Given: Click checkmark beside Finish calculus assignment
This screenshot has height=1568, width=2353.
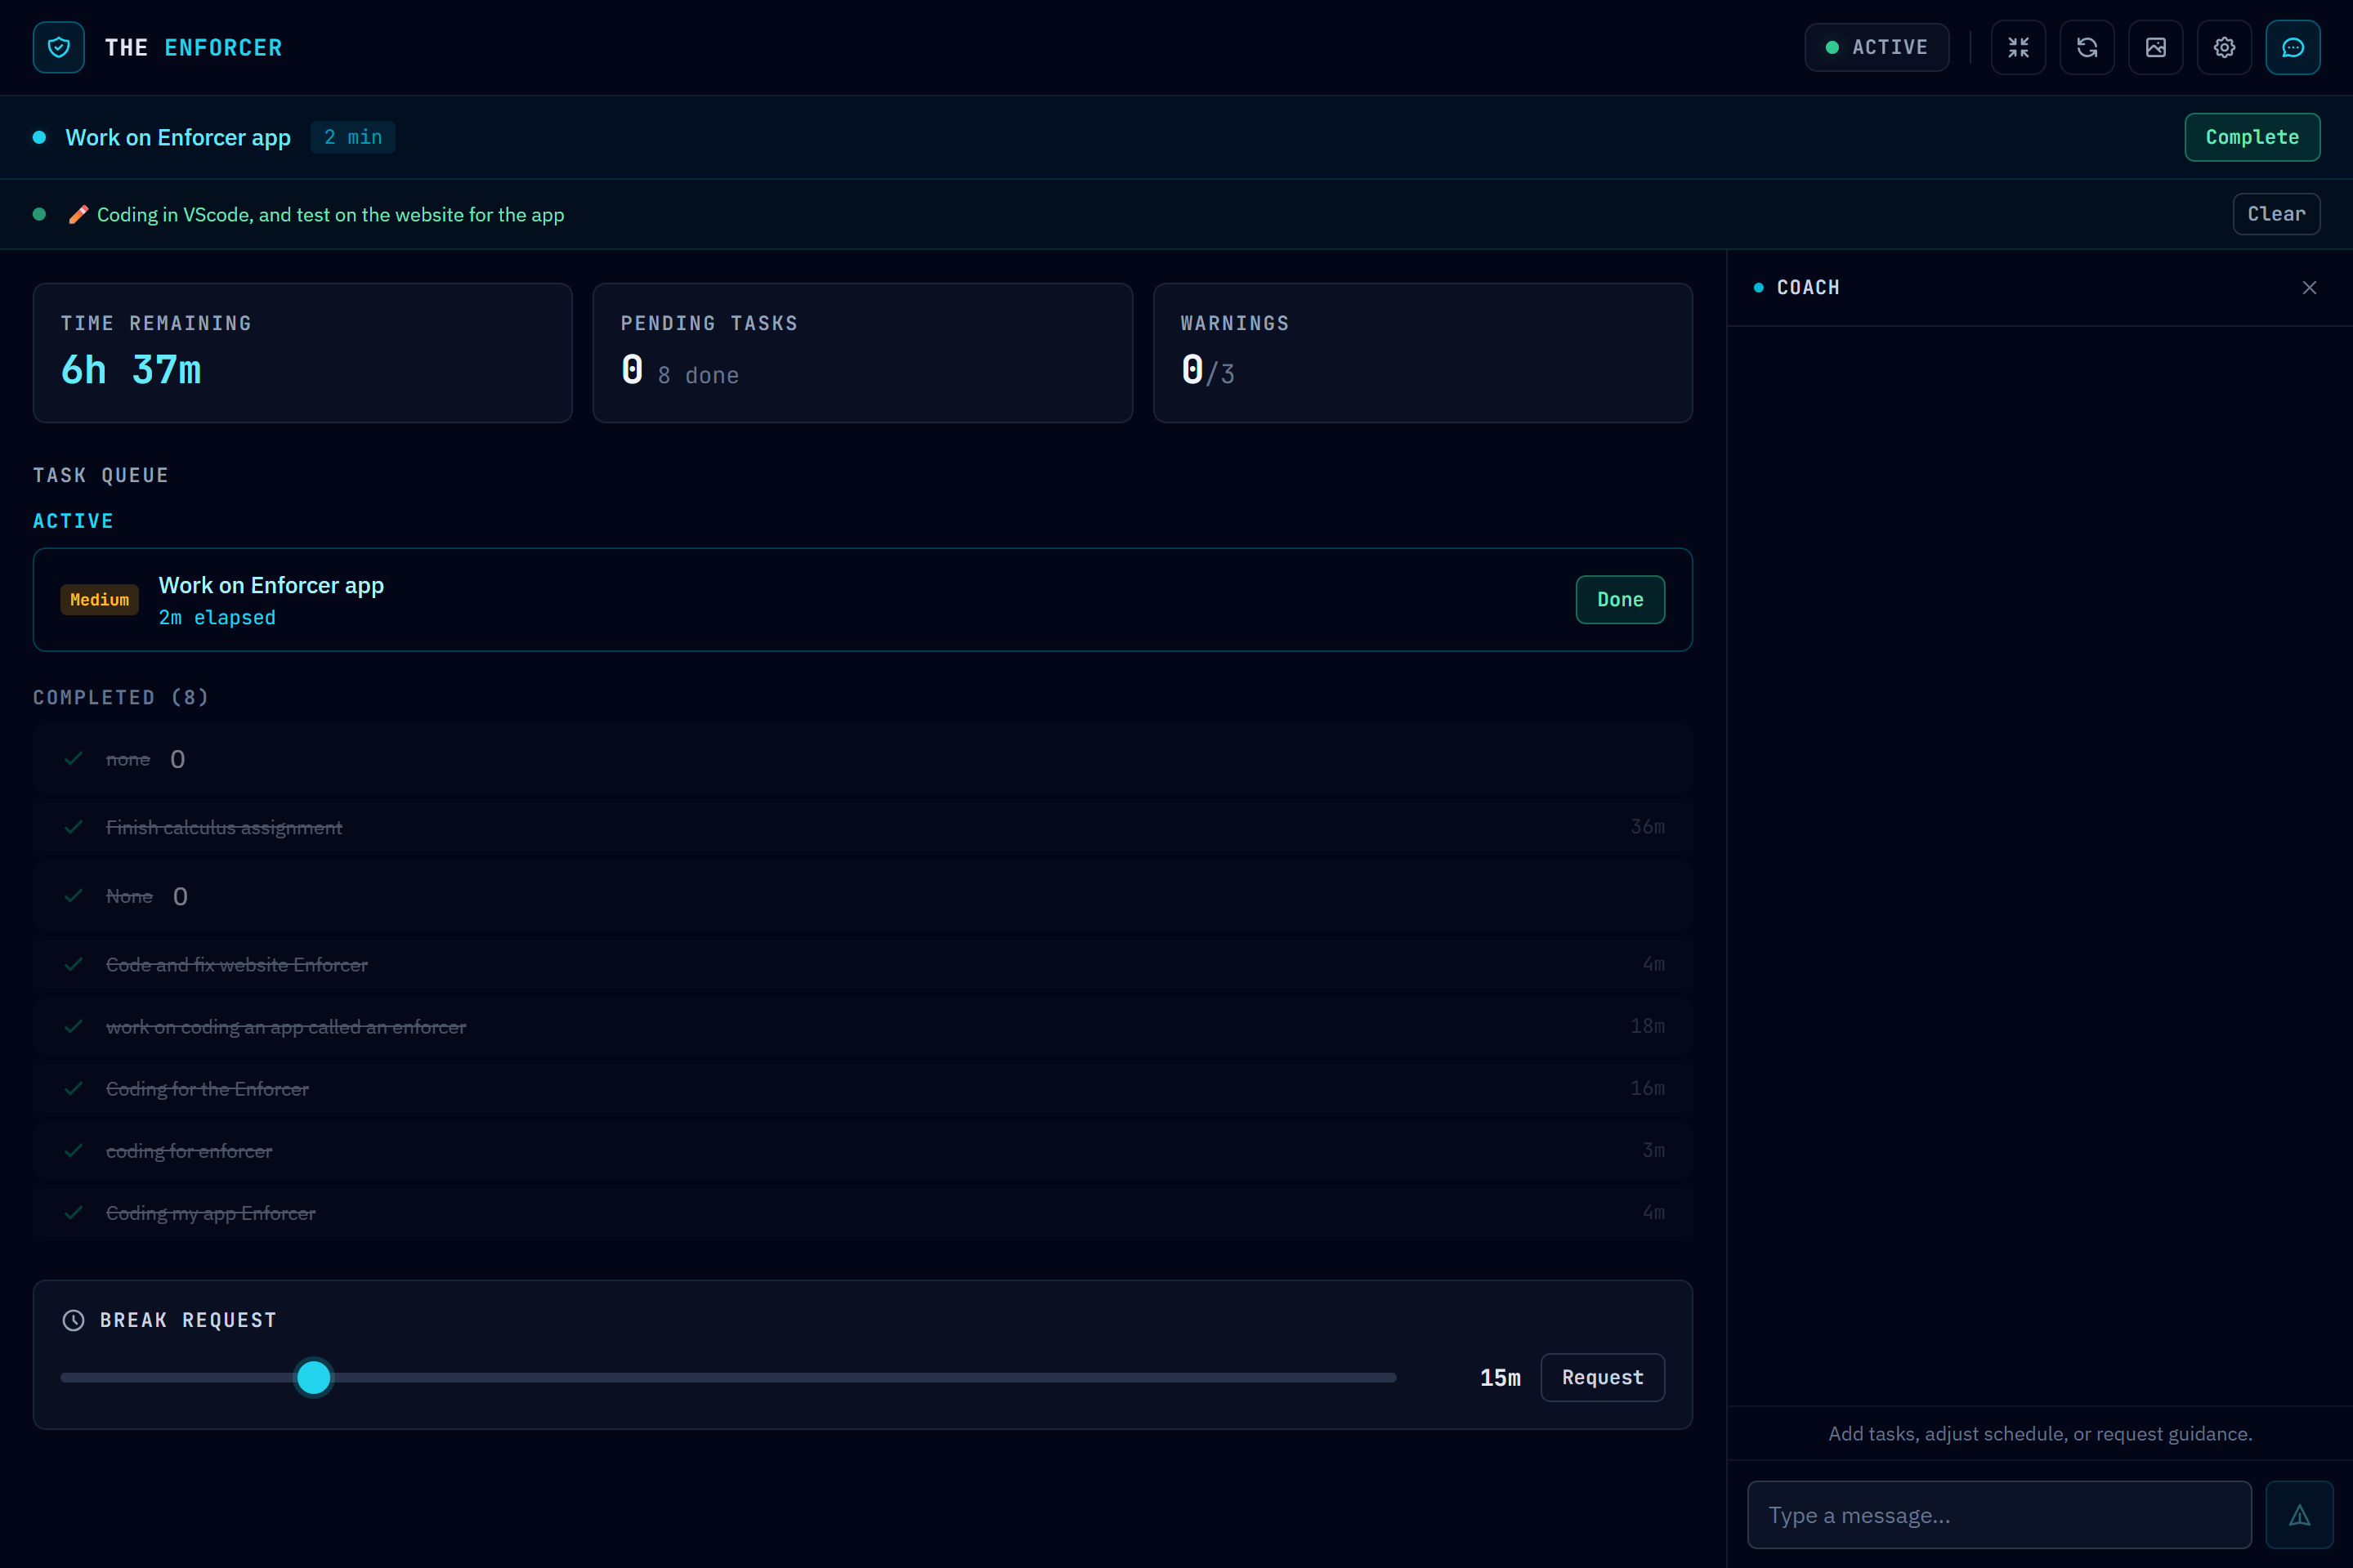Looking at the screenshot, I should pyautogui.click(x=73, y=827).
